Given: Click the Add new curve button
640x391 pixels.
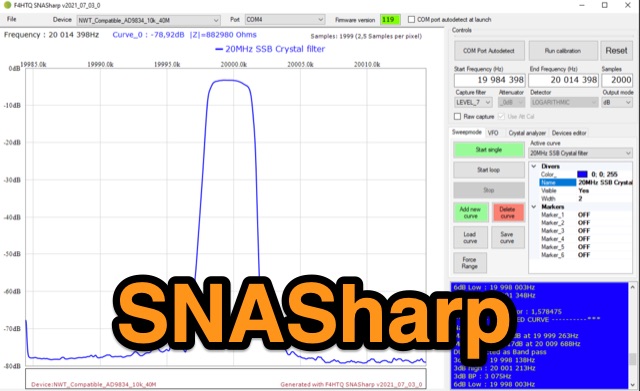Looking at the screenshot, I should pyautogui.click(x=471, y=212).
